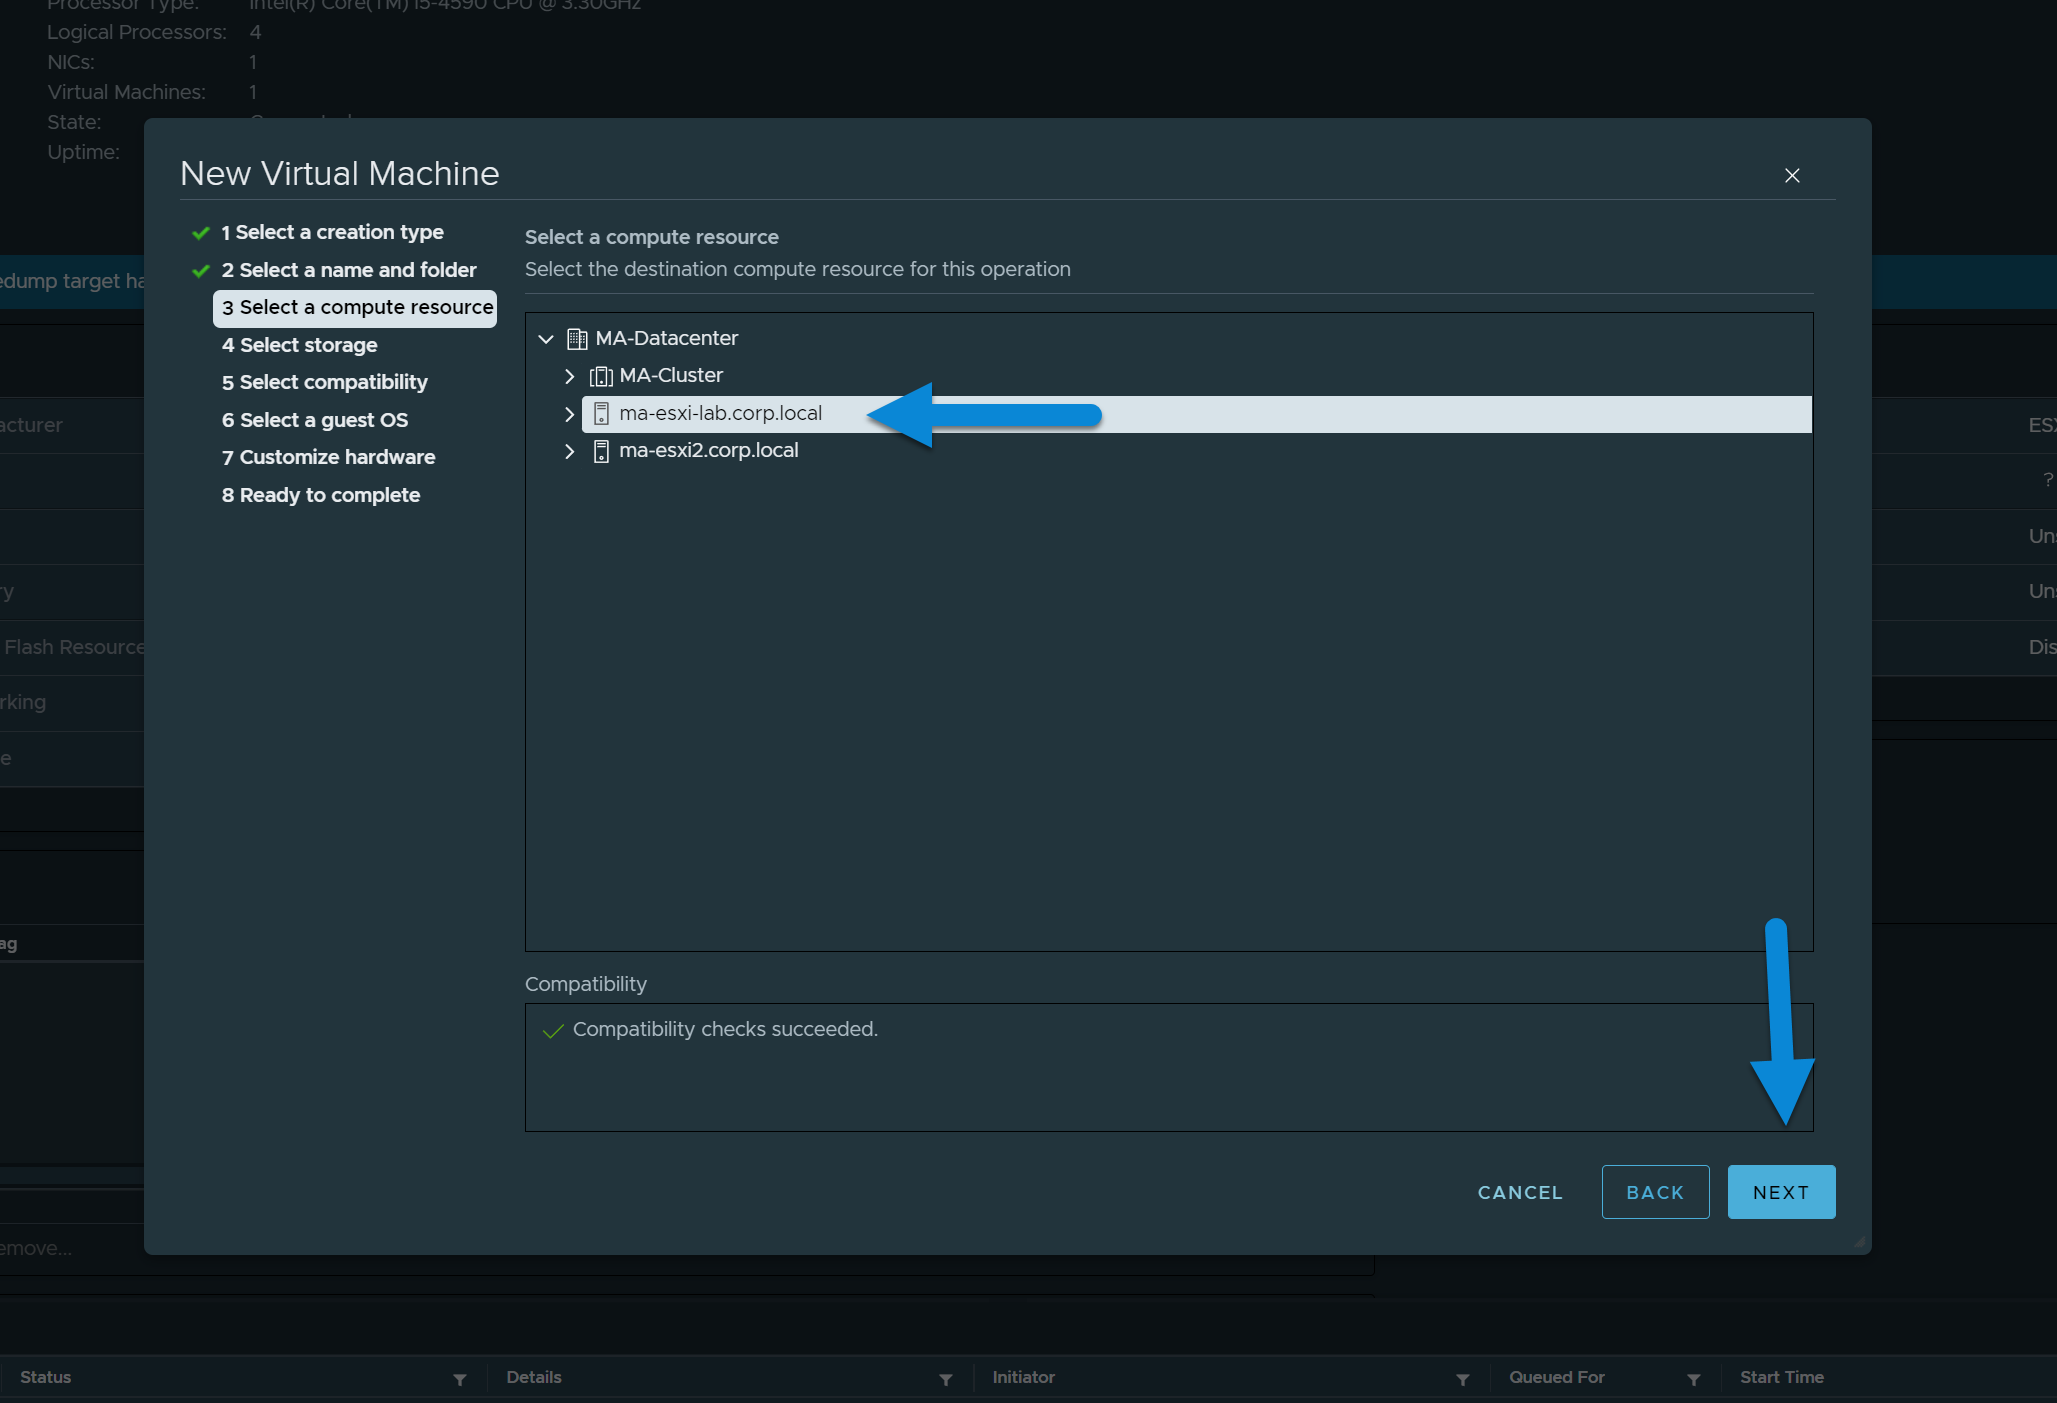Click the NEXT button
The height and width of the screenshot is (1403, 2057).
(x=1781, y=1192)
